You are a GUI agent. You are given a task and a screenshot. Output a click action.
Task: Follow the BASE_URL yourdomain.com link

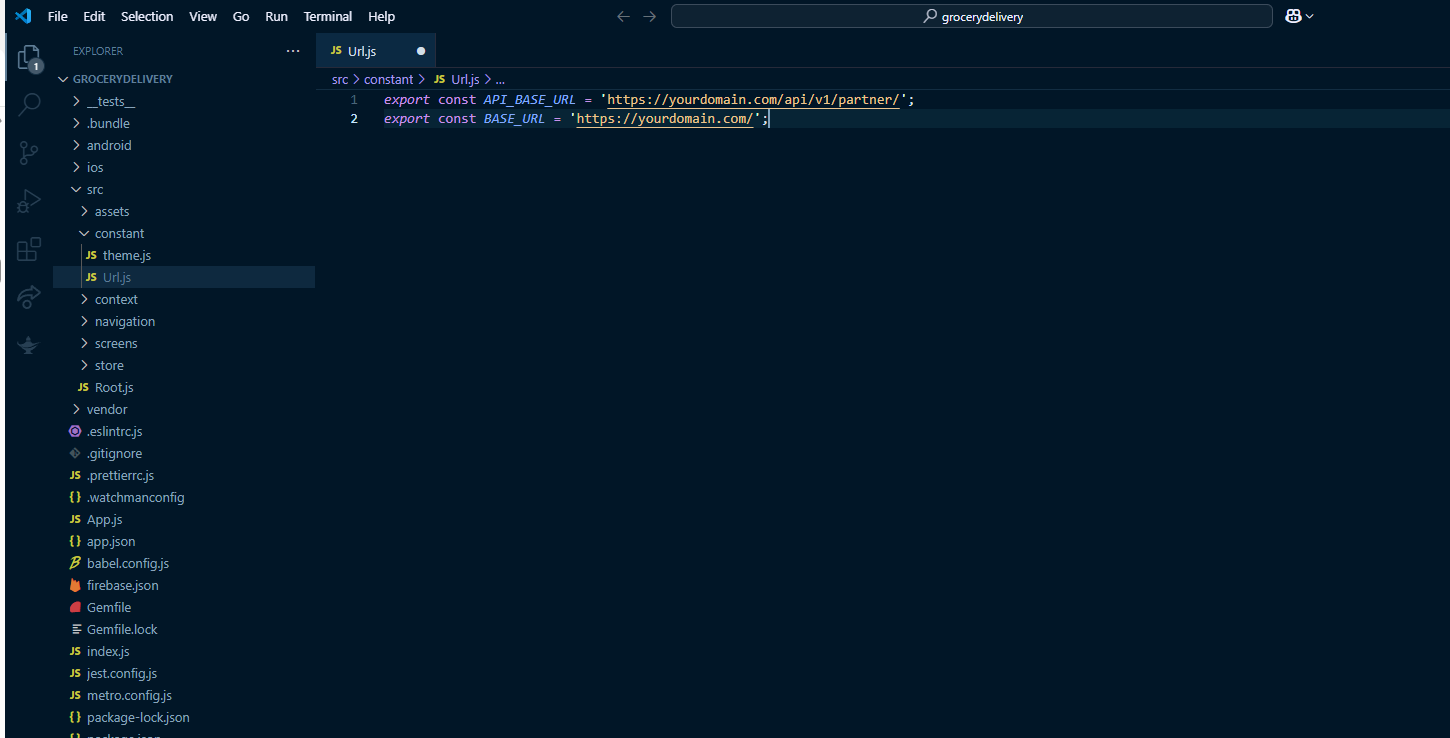click(x=664, y=118)
